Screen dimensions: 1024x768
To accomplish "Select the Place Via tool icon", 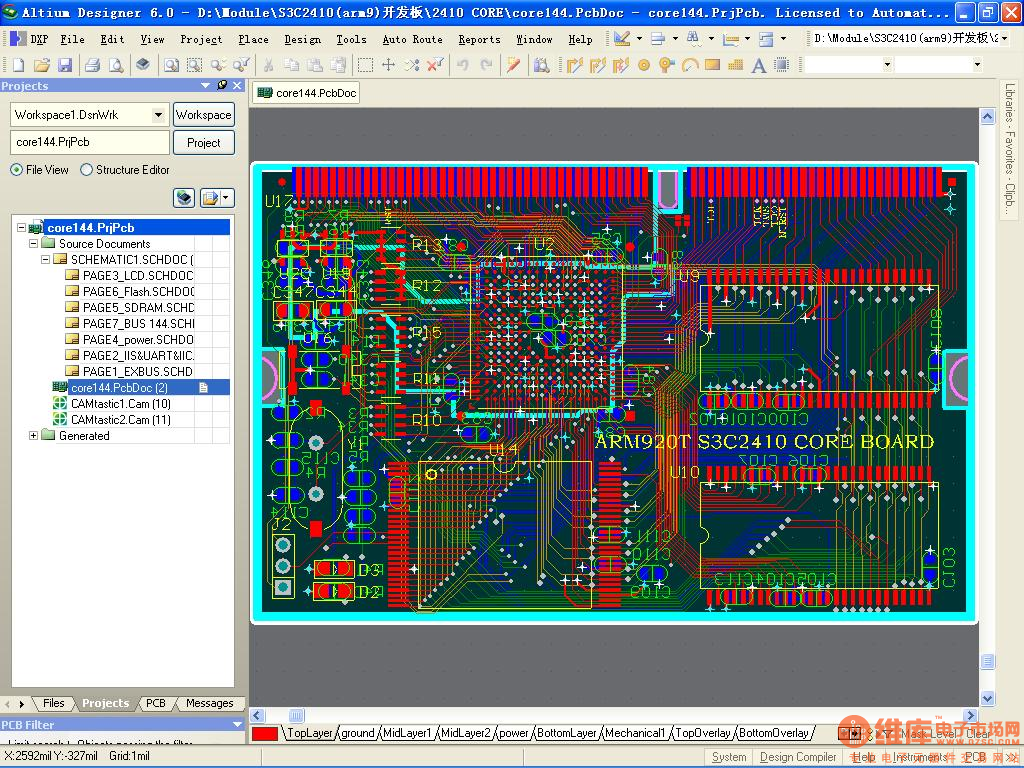I will tap(666, 65).
